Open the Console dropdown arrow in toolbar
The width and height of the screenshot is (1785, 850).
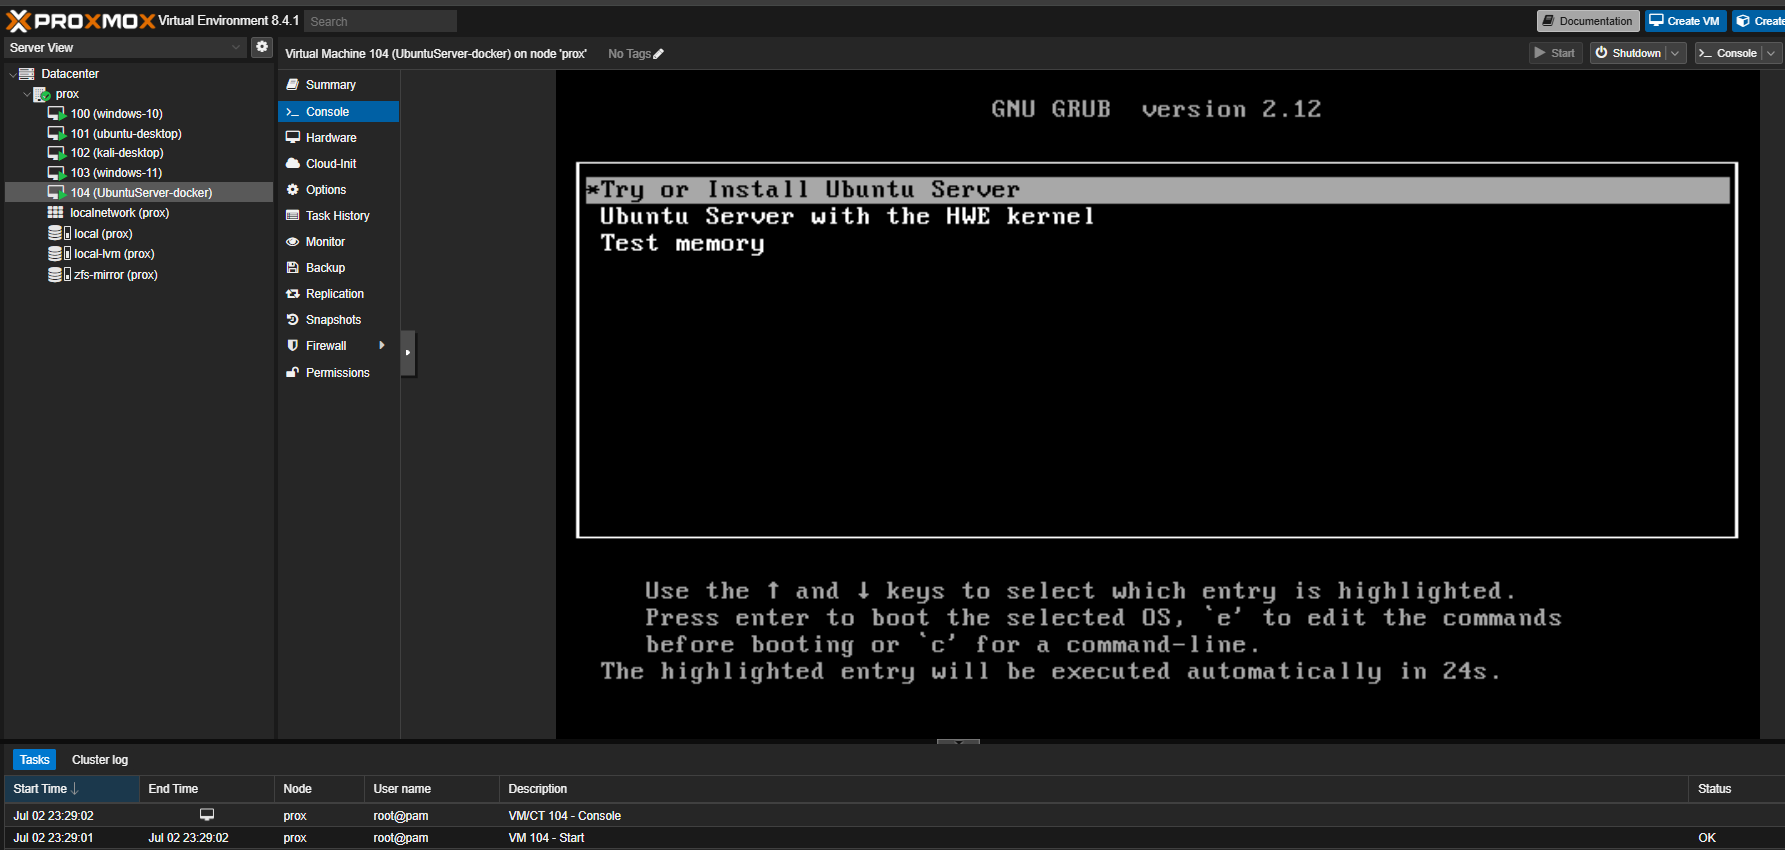click(x=1771, y=53)
